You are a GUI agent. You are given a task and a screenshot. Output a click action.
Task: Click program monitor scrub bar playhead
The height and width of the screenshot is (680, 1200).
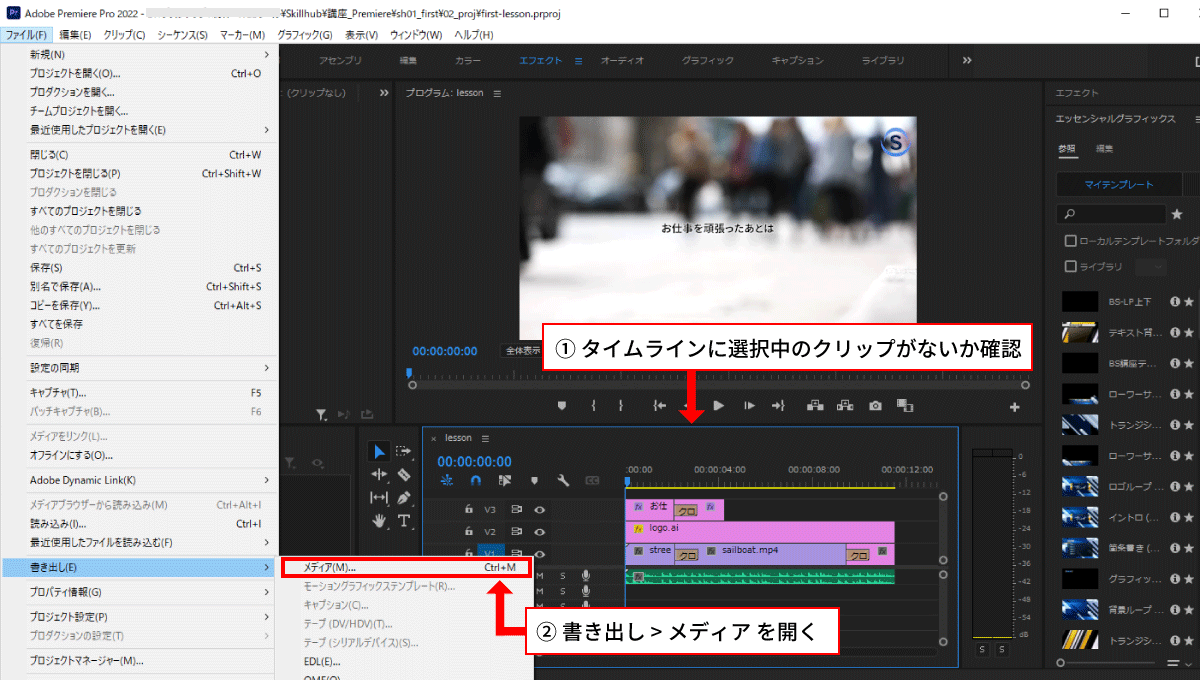pyautogui.click(x=408, y=375)
